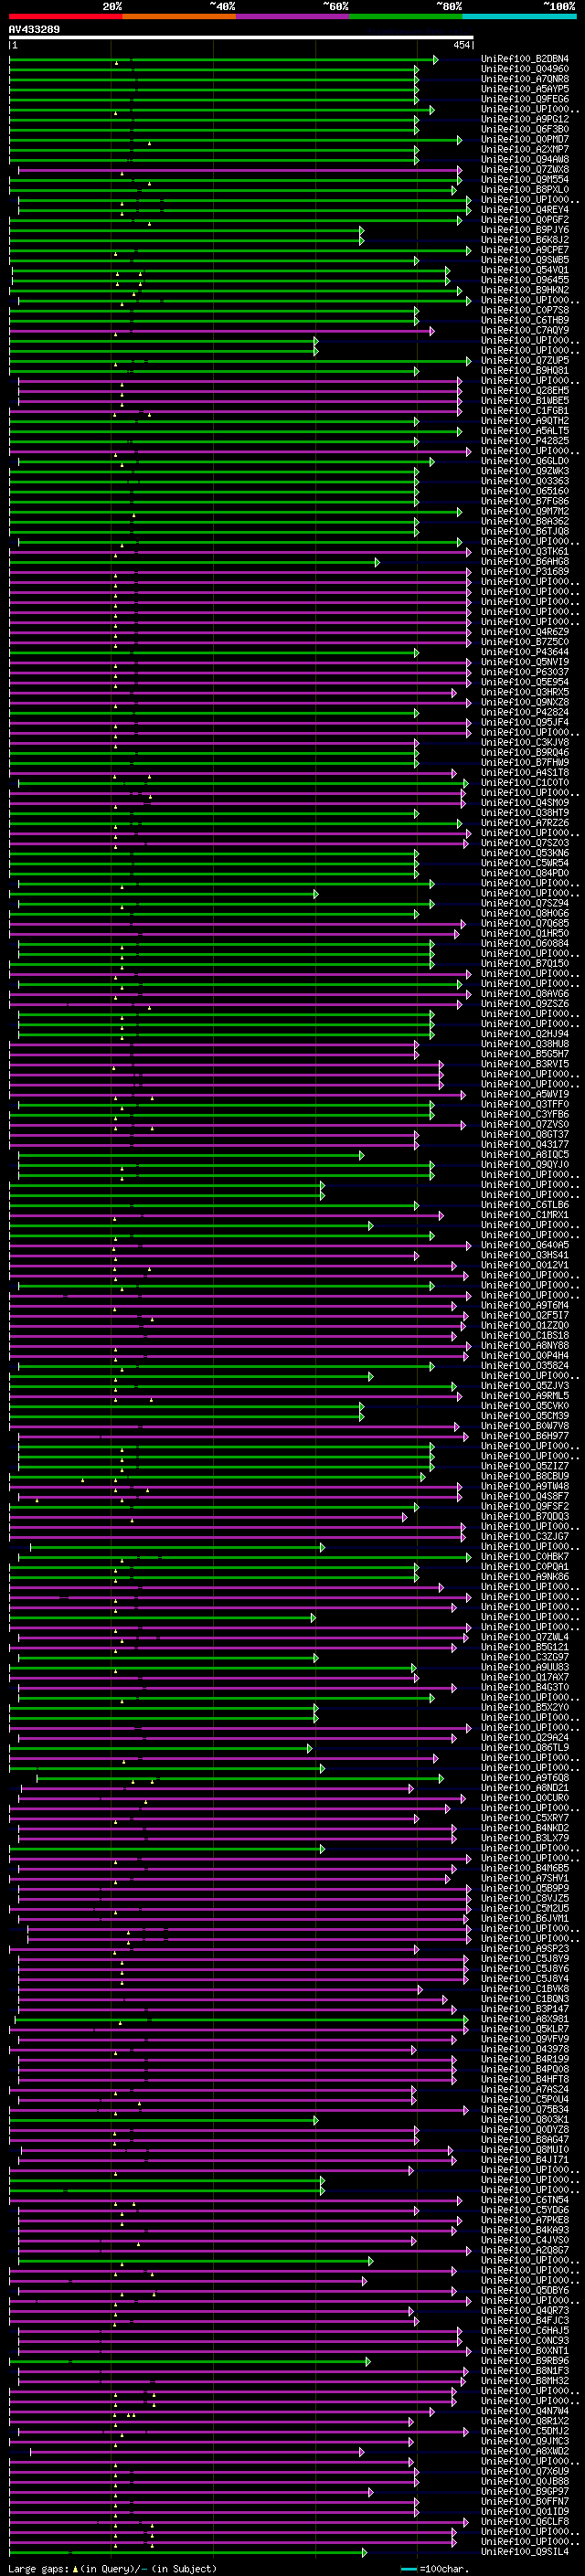Pick the UniRef100_P42825 subject name
The height and width of the screenshot is (2576, 585).
525,441
